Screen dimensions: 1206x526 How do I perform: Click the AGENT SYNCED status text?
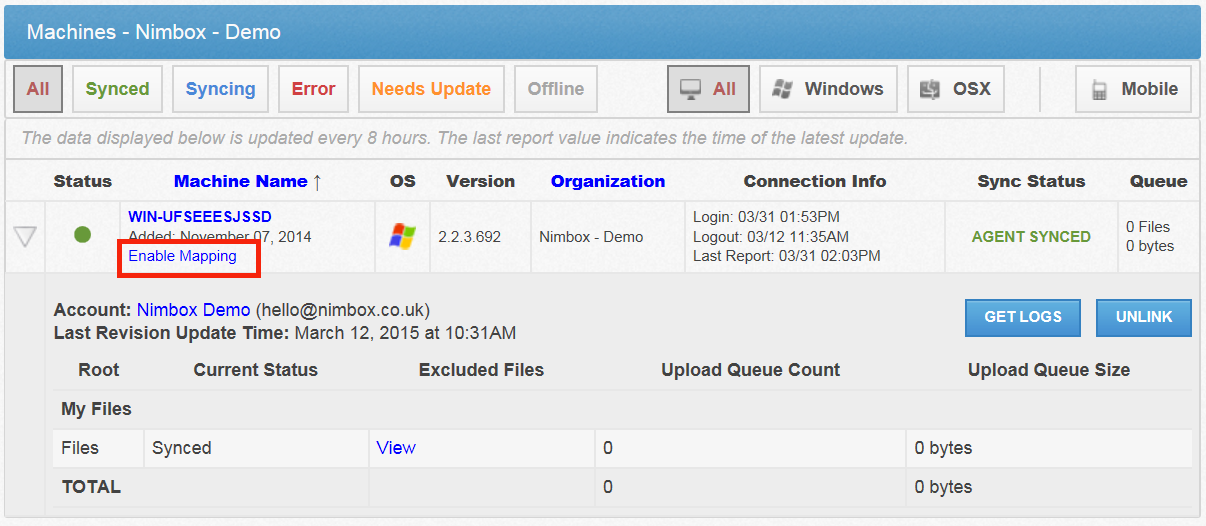coord(1031,237)
